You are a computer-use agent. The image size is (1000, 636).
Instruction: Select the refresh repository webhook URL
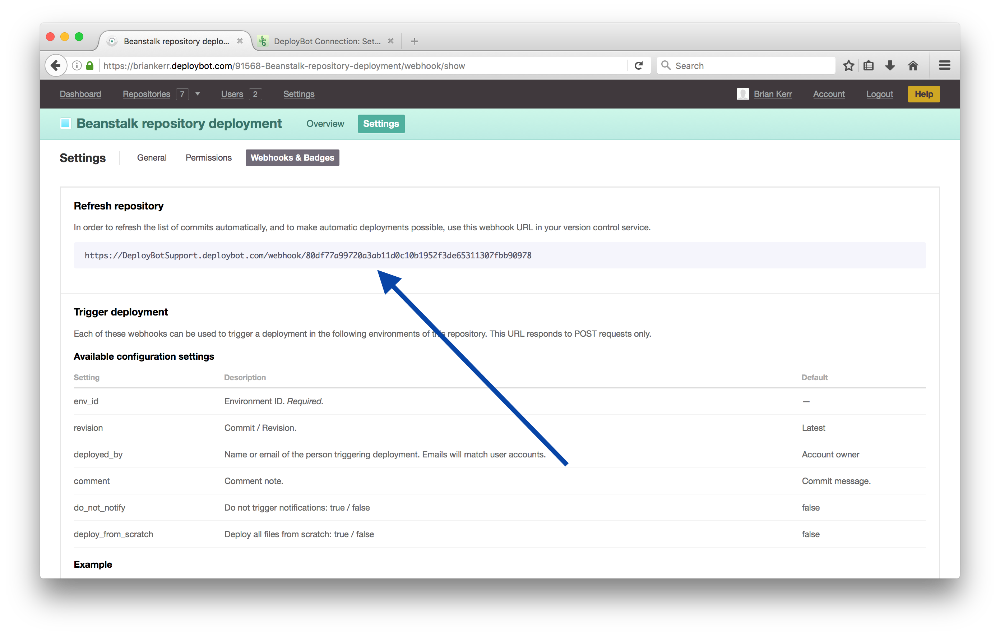pyautogui.click(x=307, y=255)
